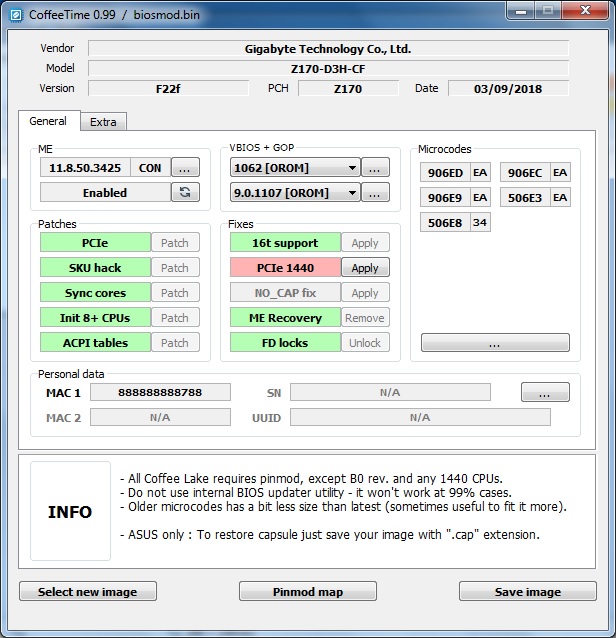Viewport: 616px width, 638px height.
Task: Click Select new image button
Action: [88, 591]
